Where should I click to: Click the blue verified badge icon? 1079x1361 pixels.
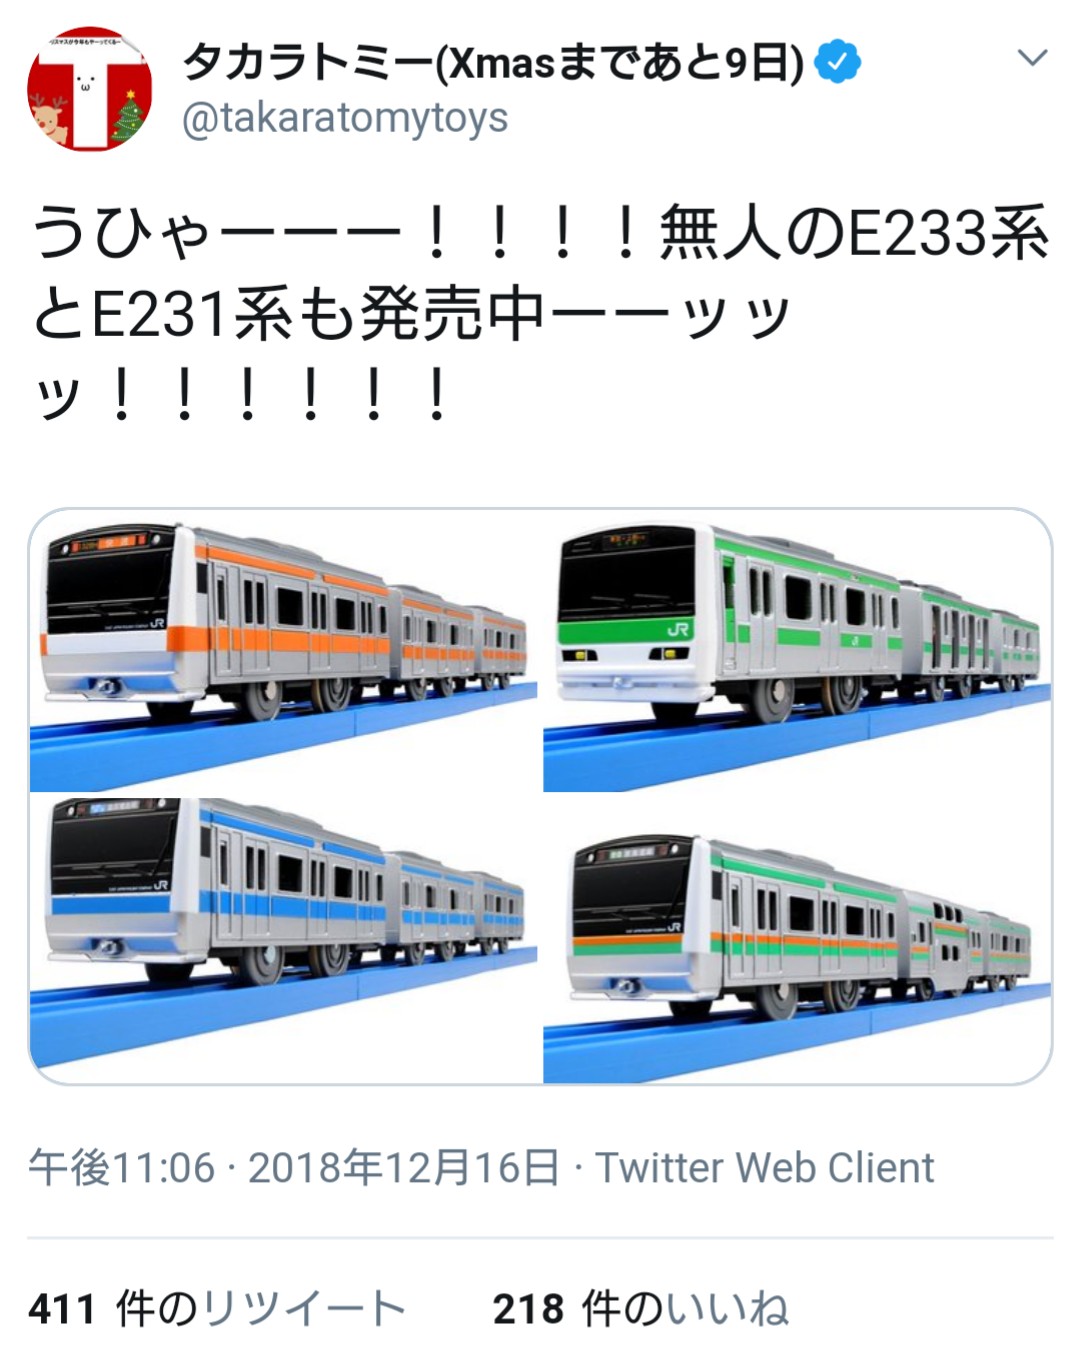(837, 62)
